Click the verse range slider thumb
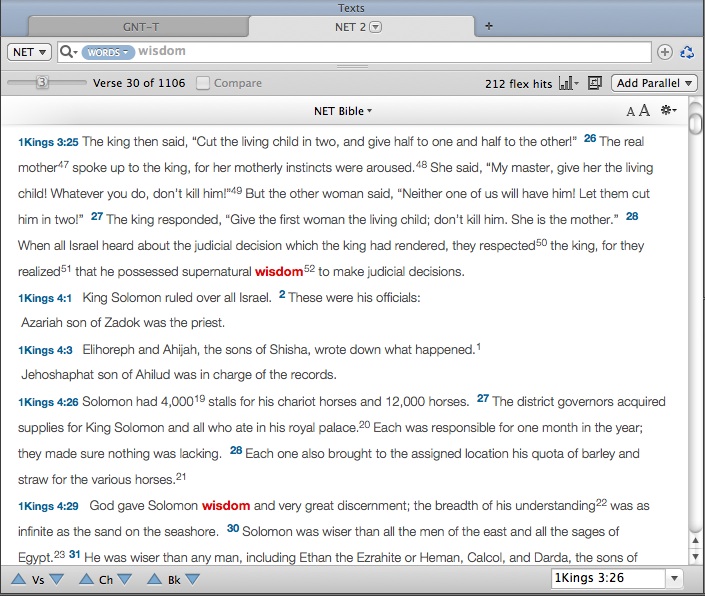705x596 pixels. point(42,84)
